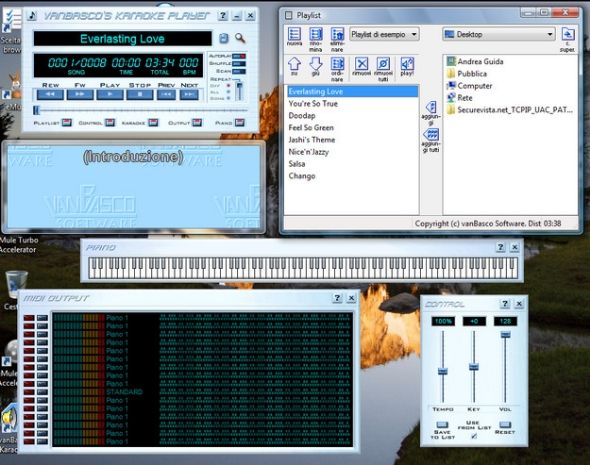The width and height of the screenshot is (590, 465).
Task: Click the Tempo slider handle
Action: click(x=443, y=371)
